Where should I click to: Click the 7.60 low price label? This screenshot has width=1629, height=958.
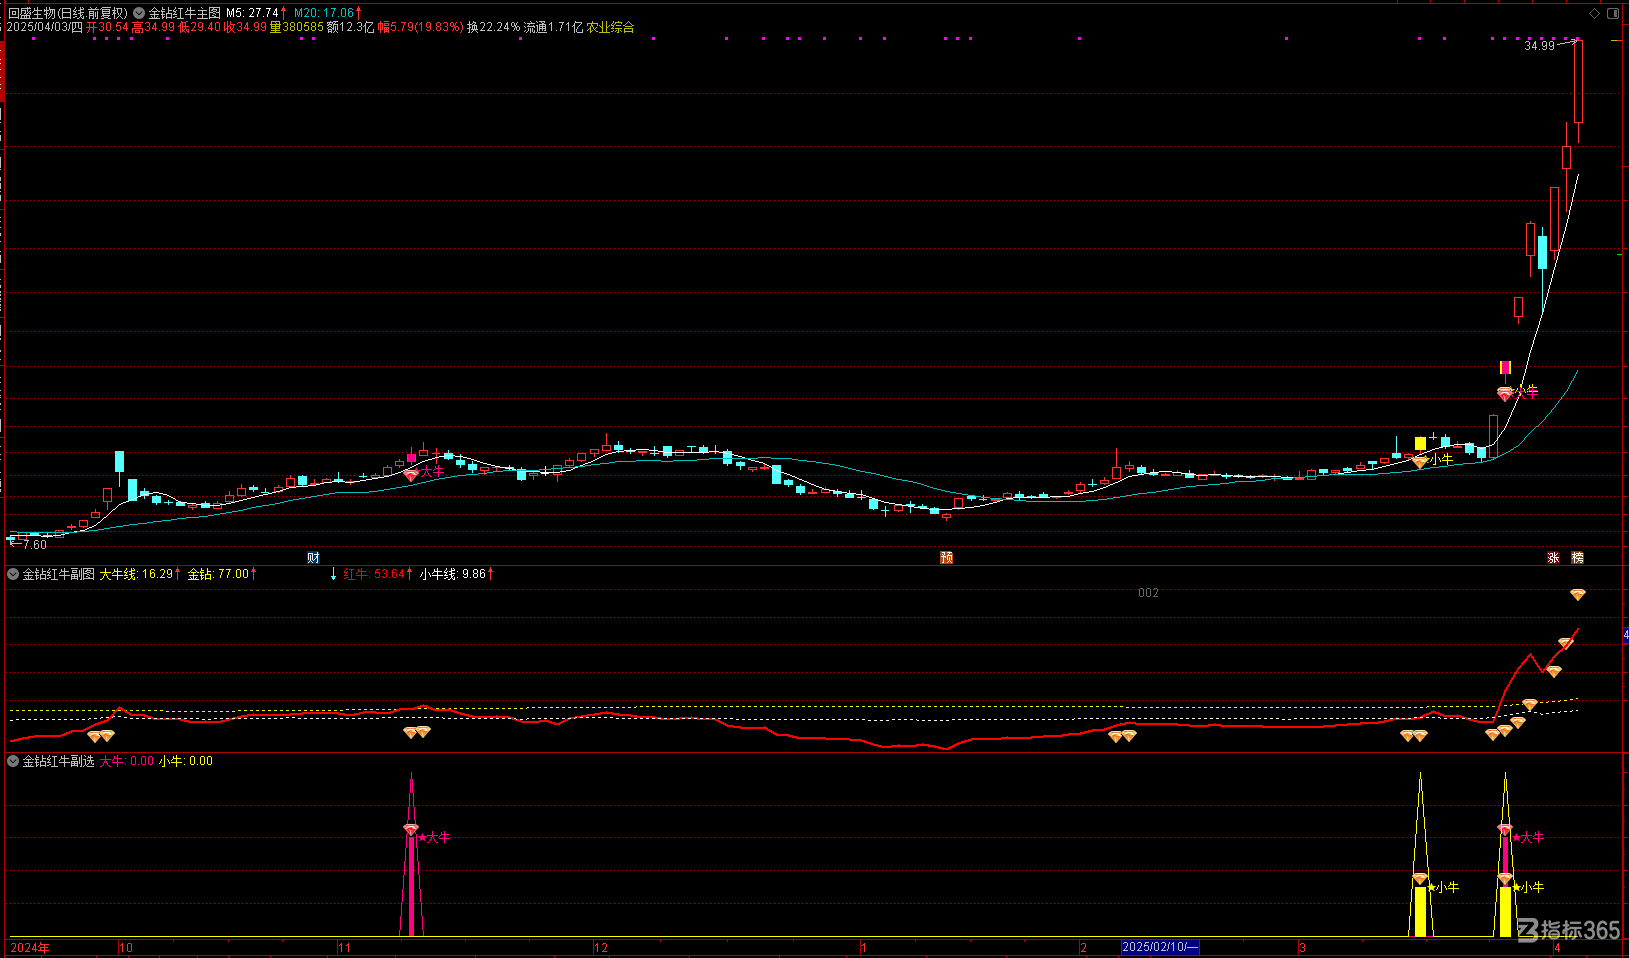click(34, 545)
